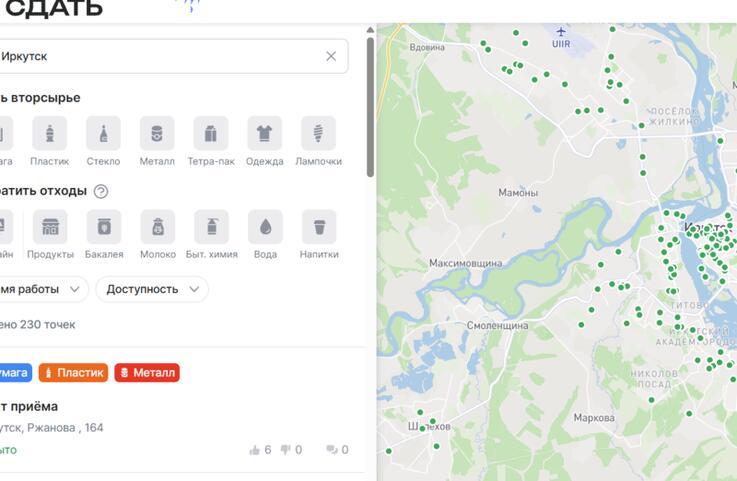Open the Пункт приёма listing title
The image size is (737, 481).
click(29, 406)
